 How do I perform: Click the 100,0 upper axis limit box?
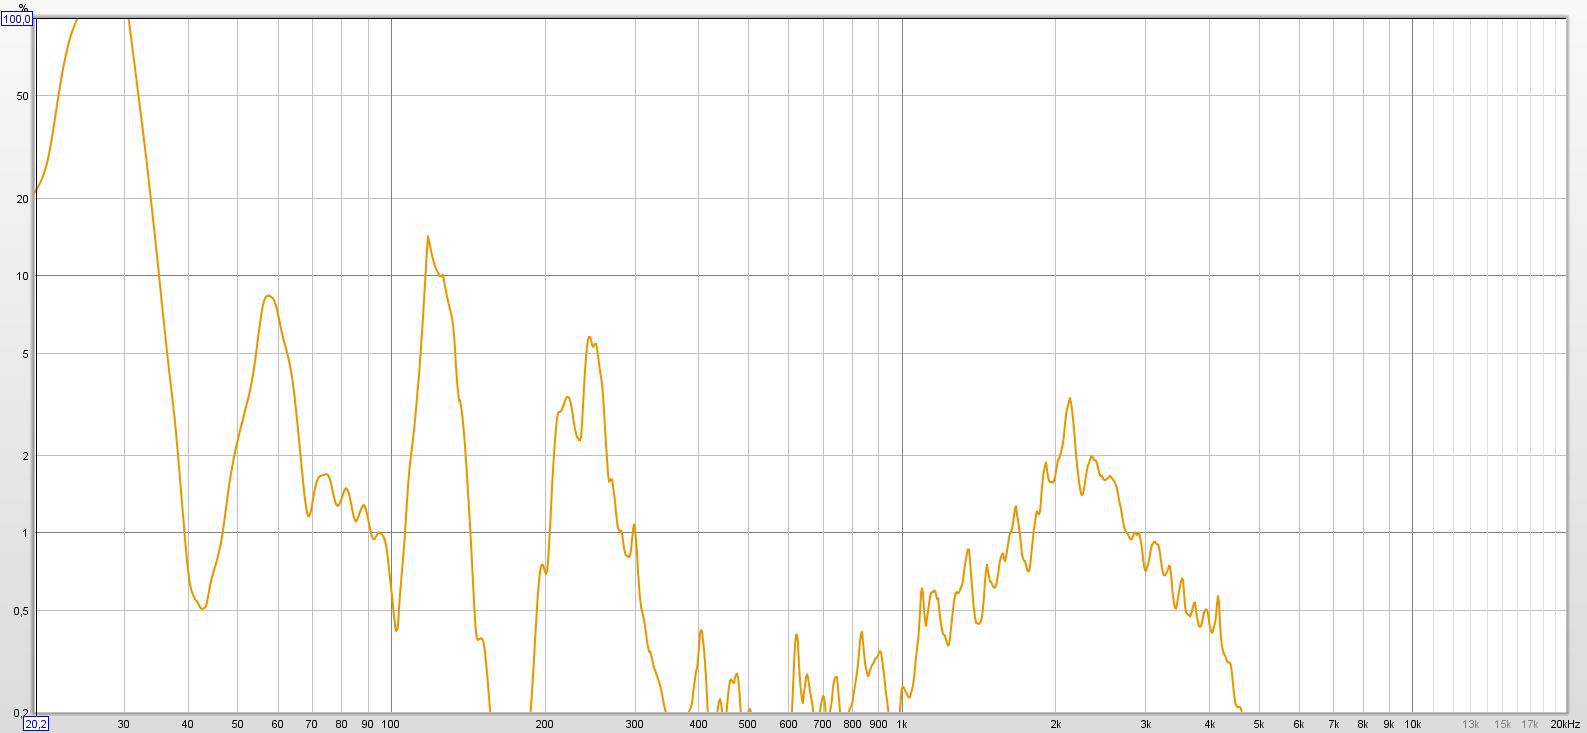(17, 19)
